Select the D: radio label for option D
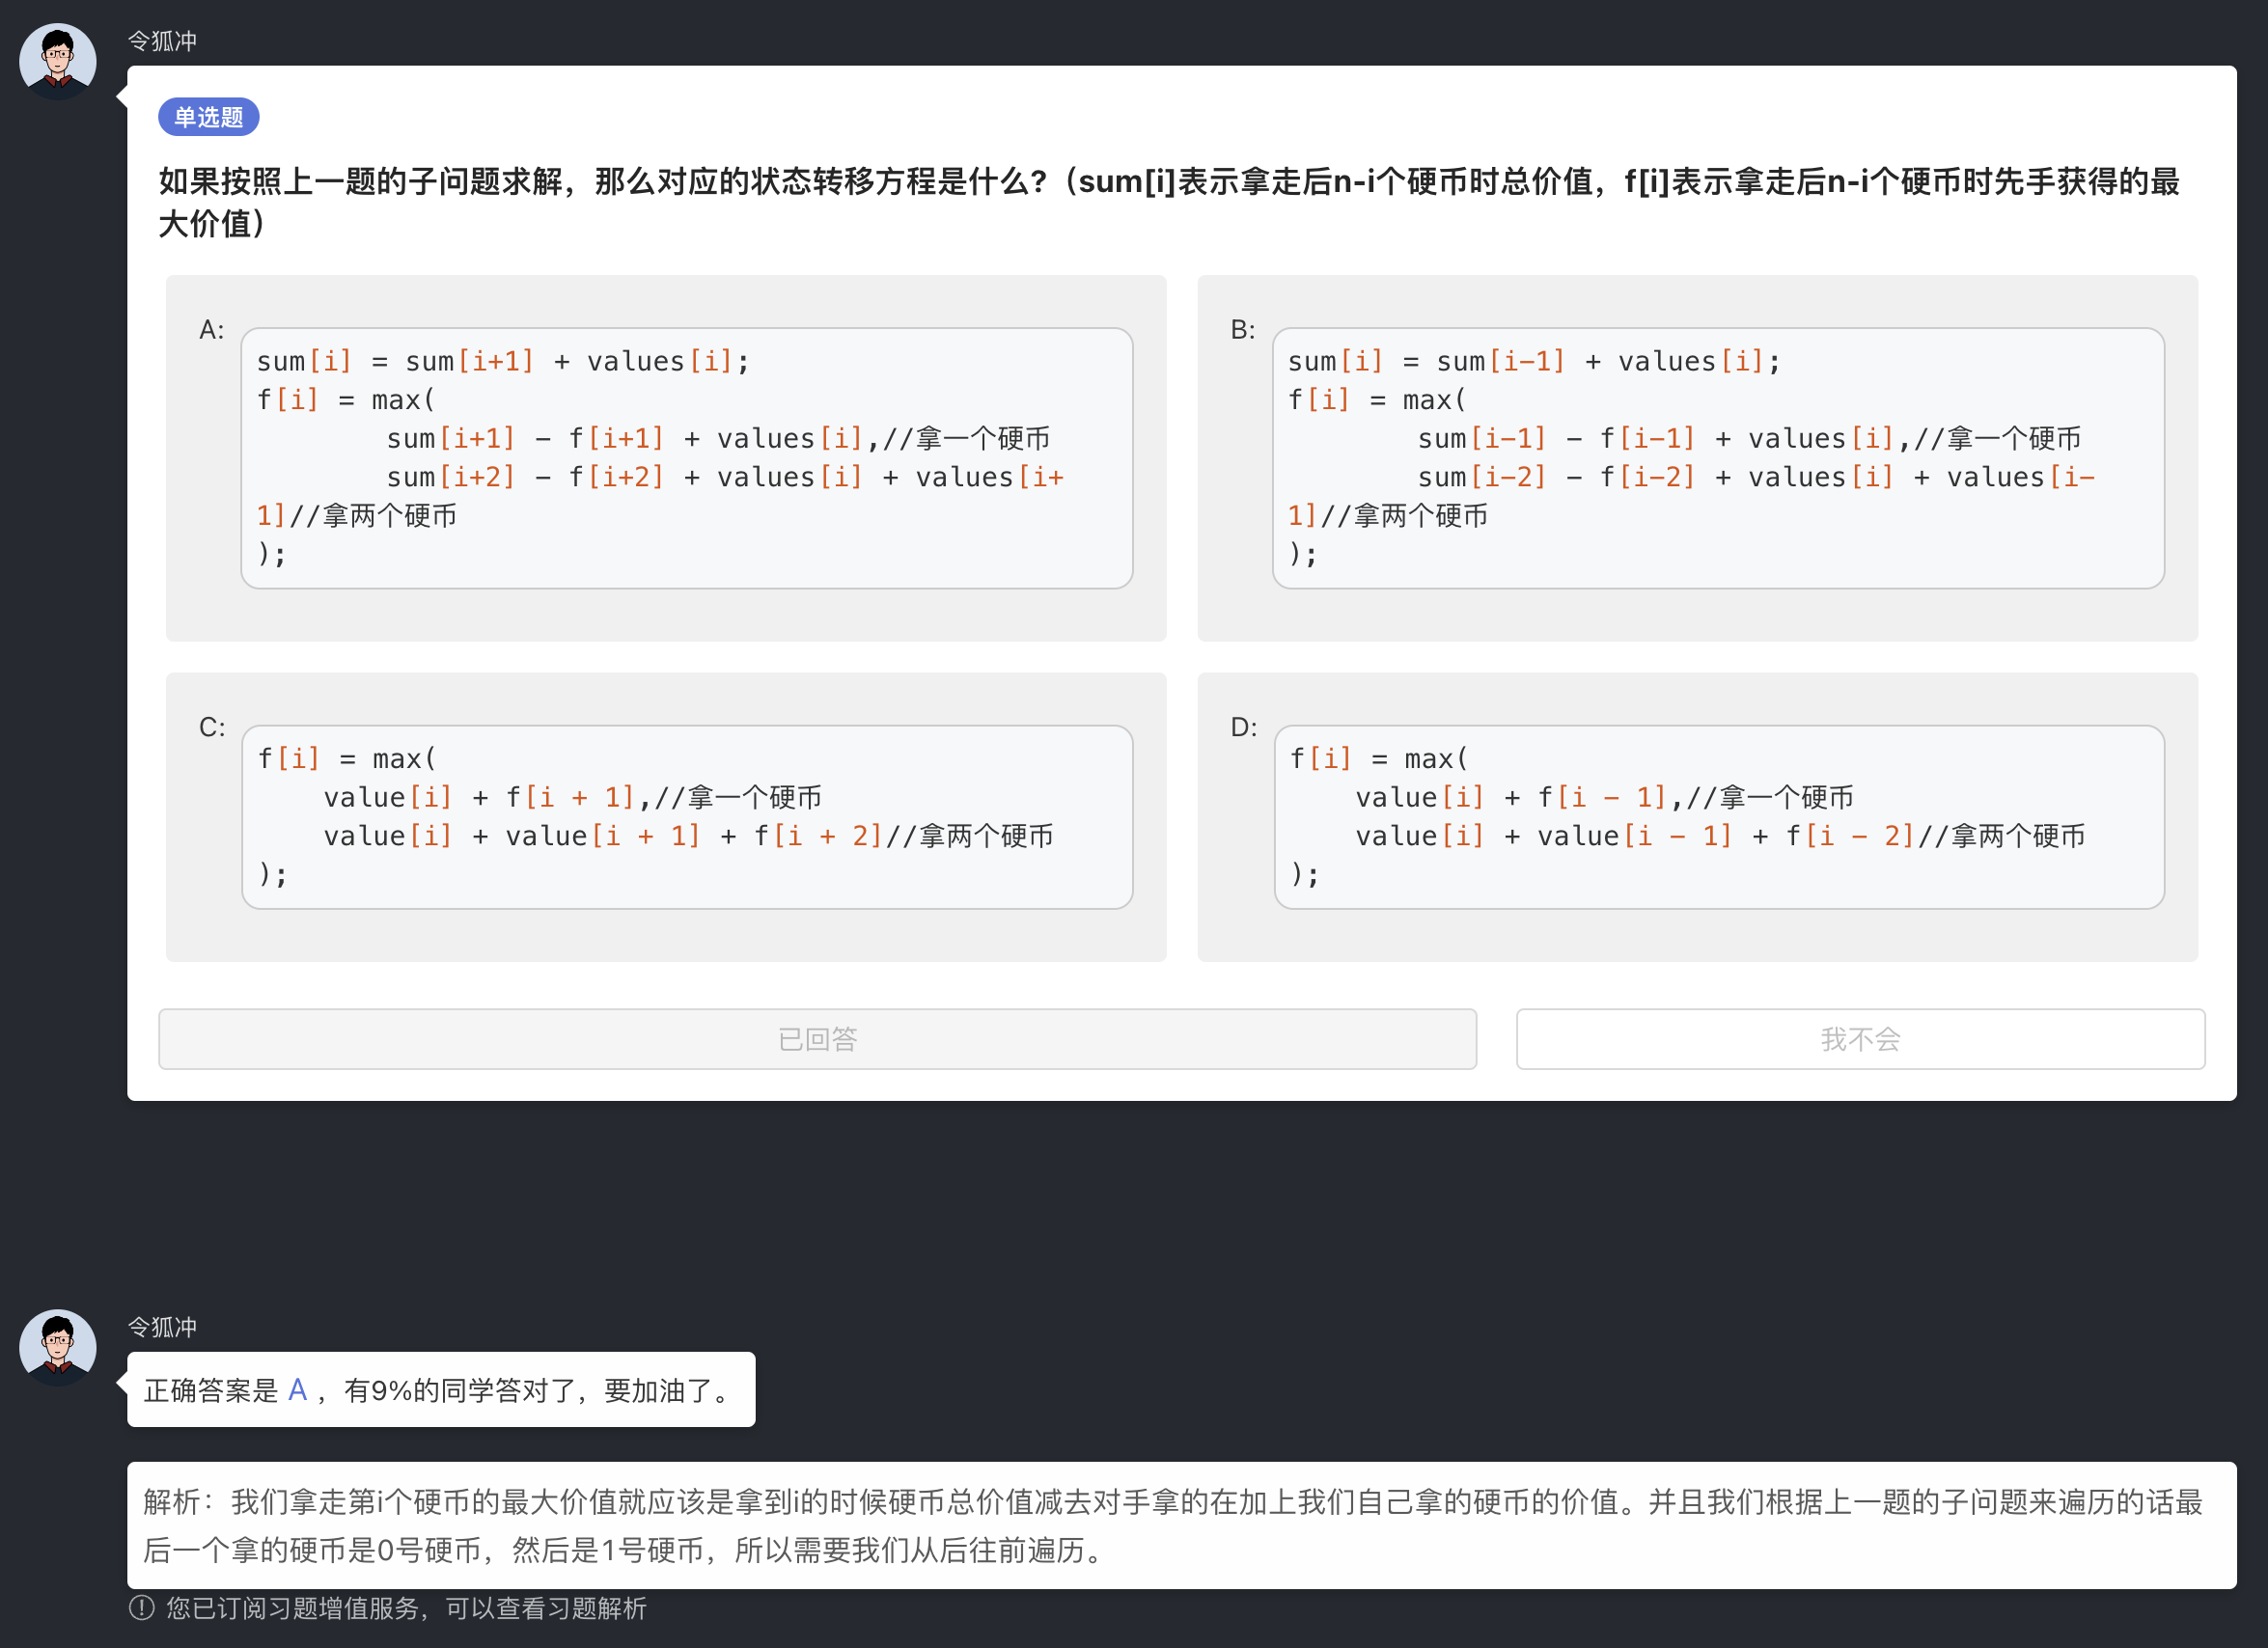The height and width of the screenshot is (1648, 2268). tap(1244, 727)
